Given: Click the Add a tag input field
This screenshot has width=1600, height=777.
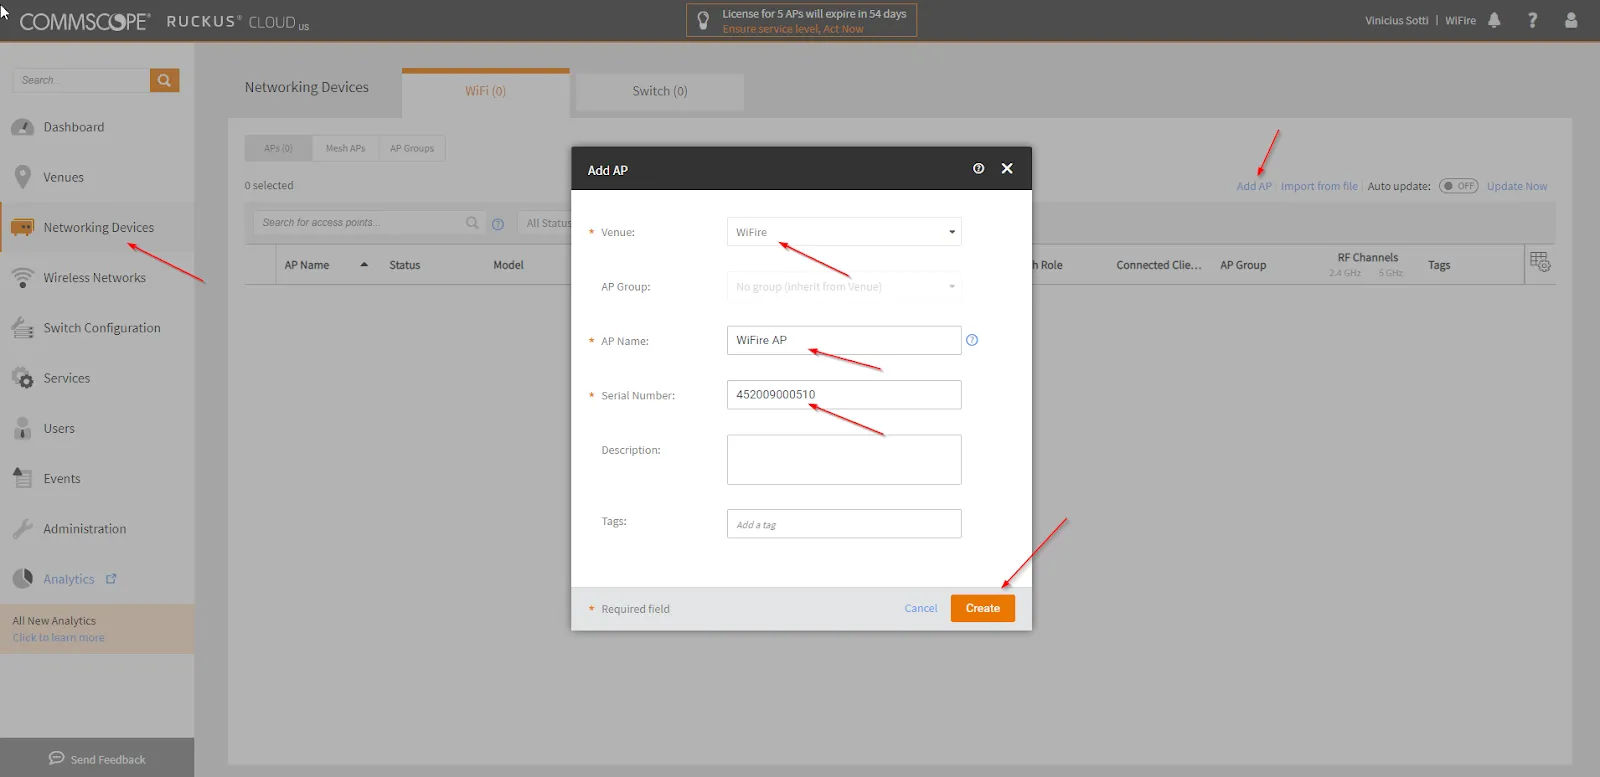Looking at the screenshot, I should click(844, 524).
